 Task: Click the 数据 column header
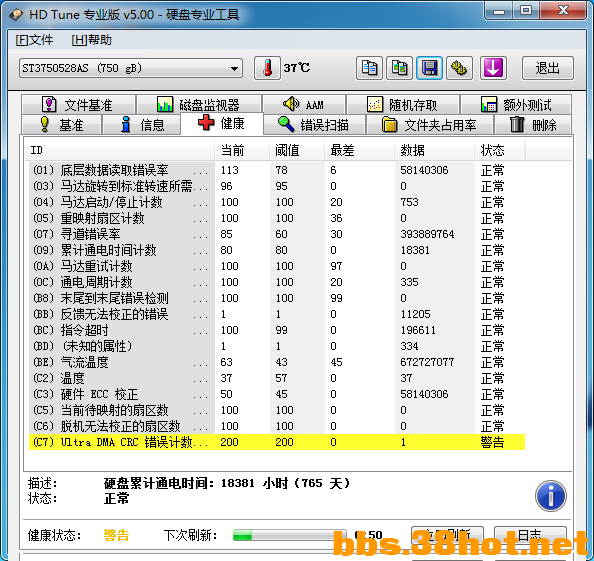click(434, 150)
